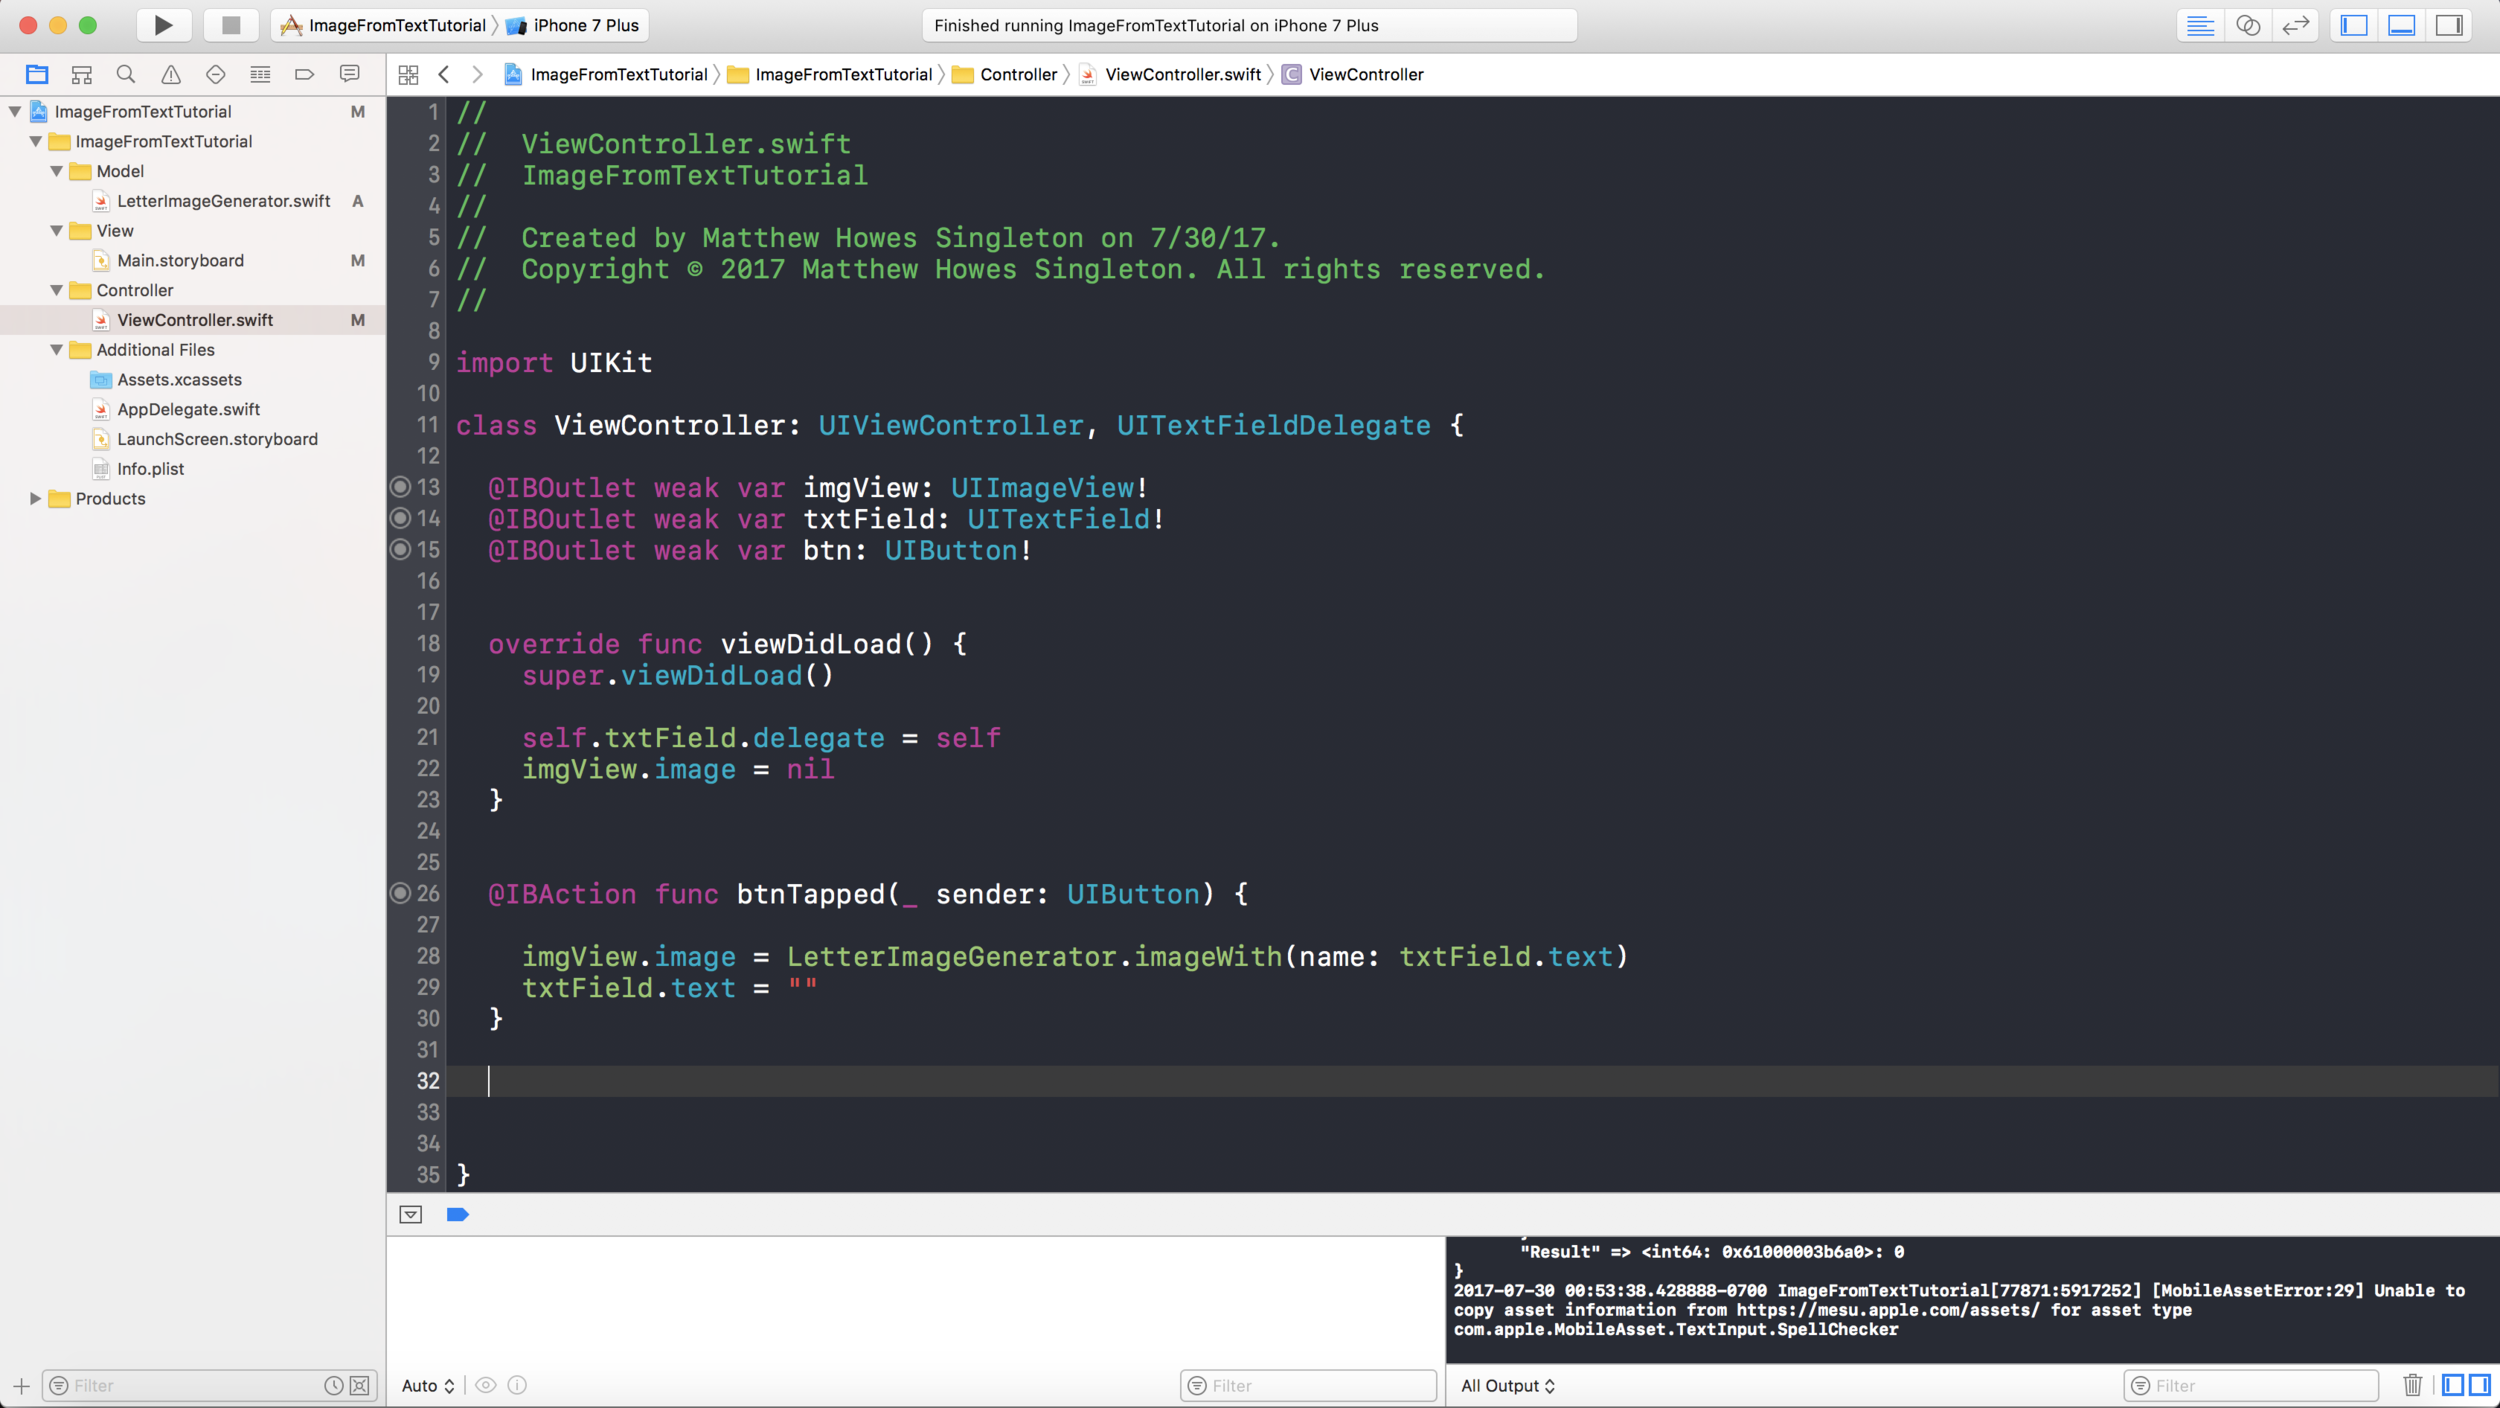Show the Symbol navigator
Screen dimensions: 2500x1408
tap(82, 74)
